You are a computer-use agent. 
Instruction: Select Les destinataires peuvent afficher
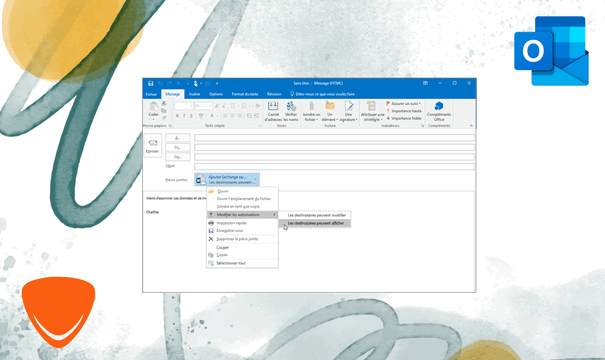(x=315, y=223)
